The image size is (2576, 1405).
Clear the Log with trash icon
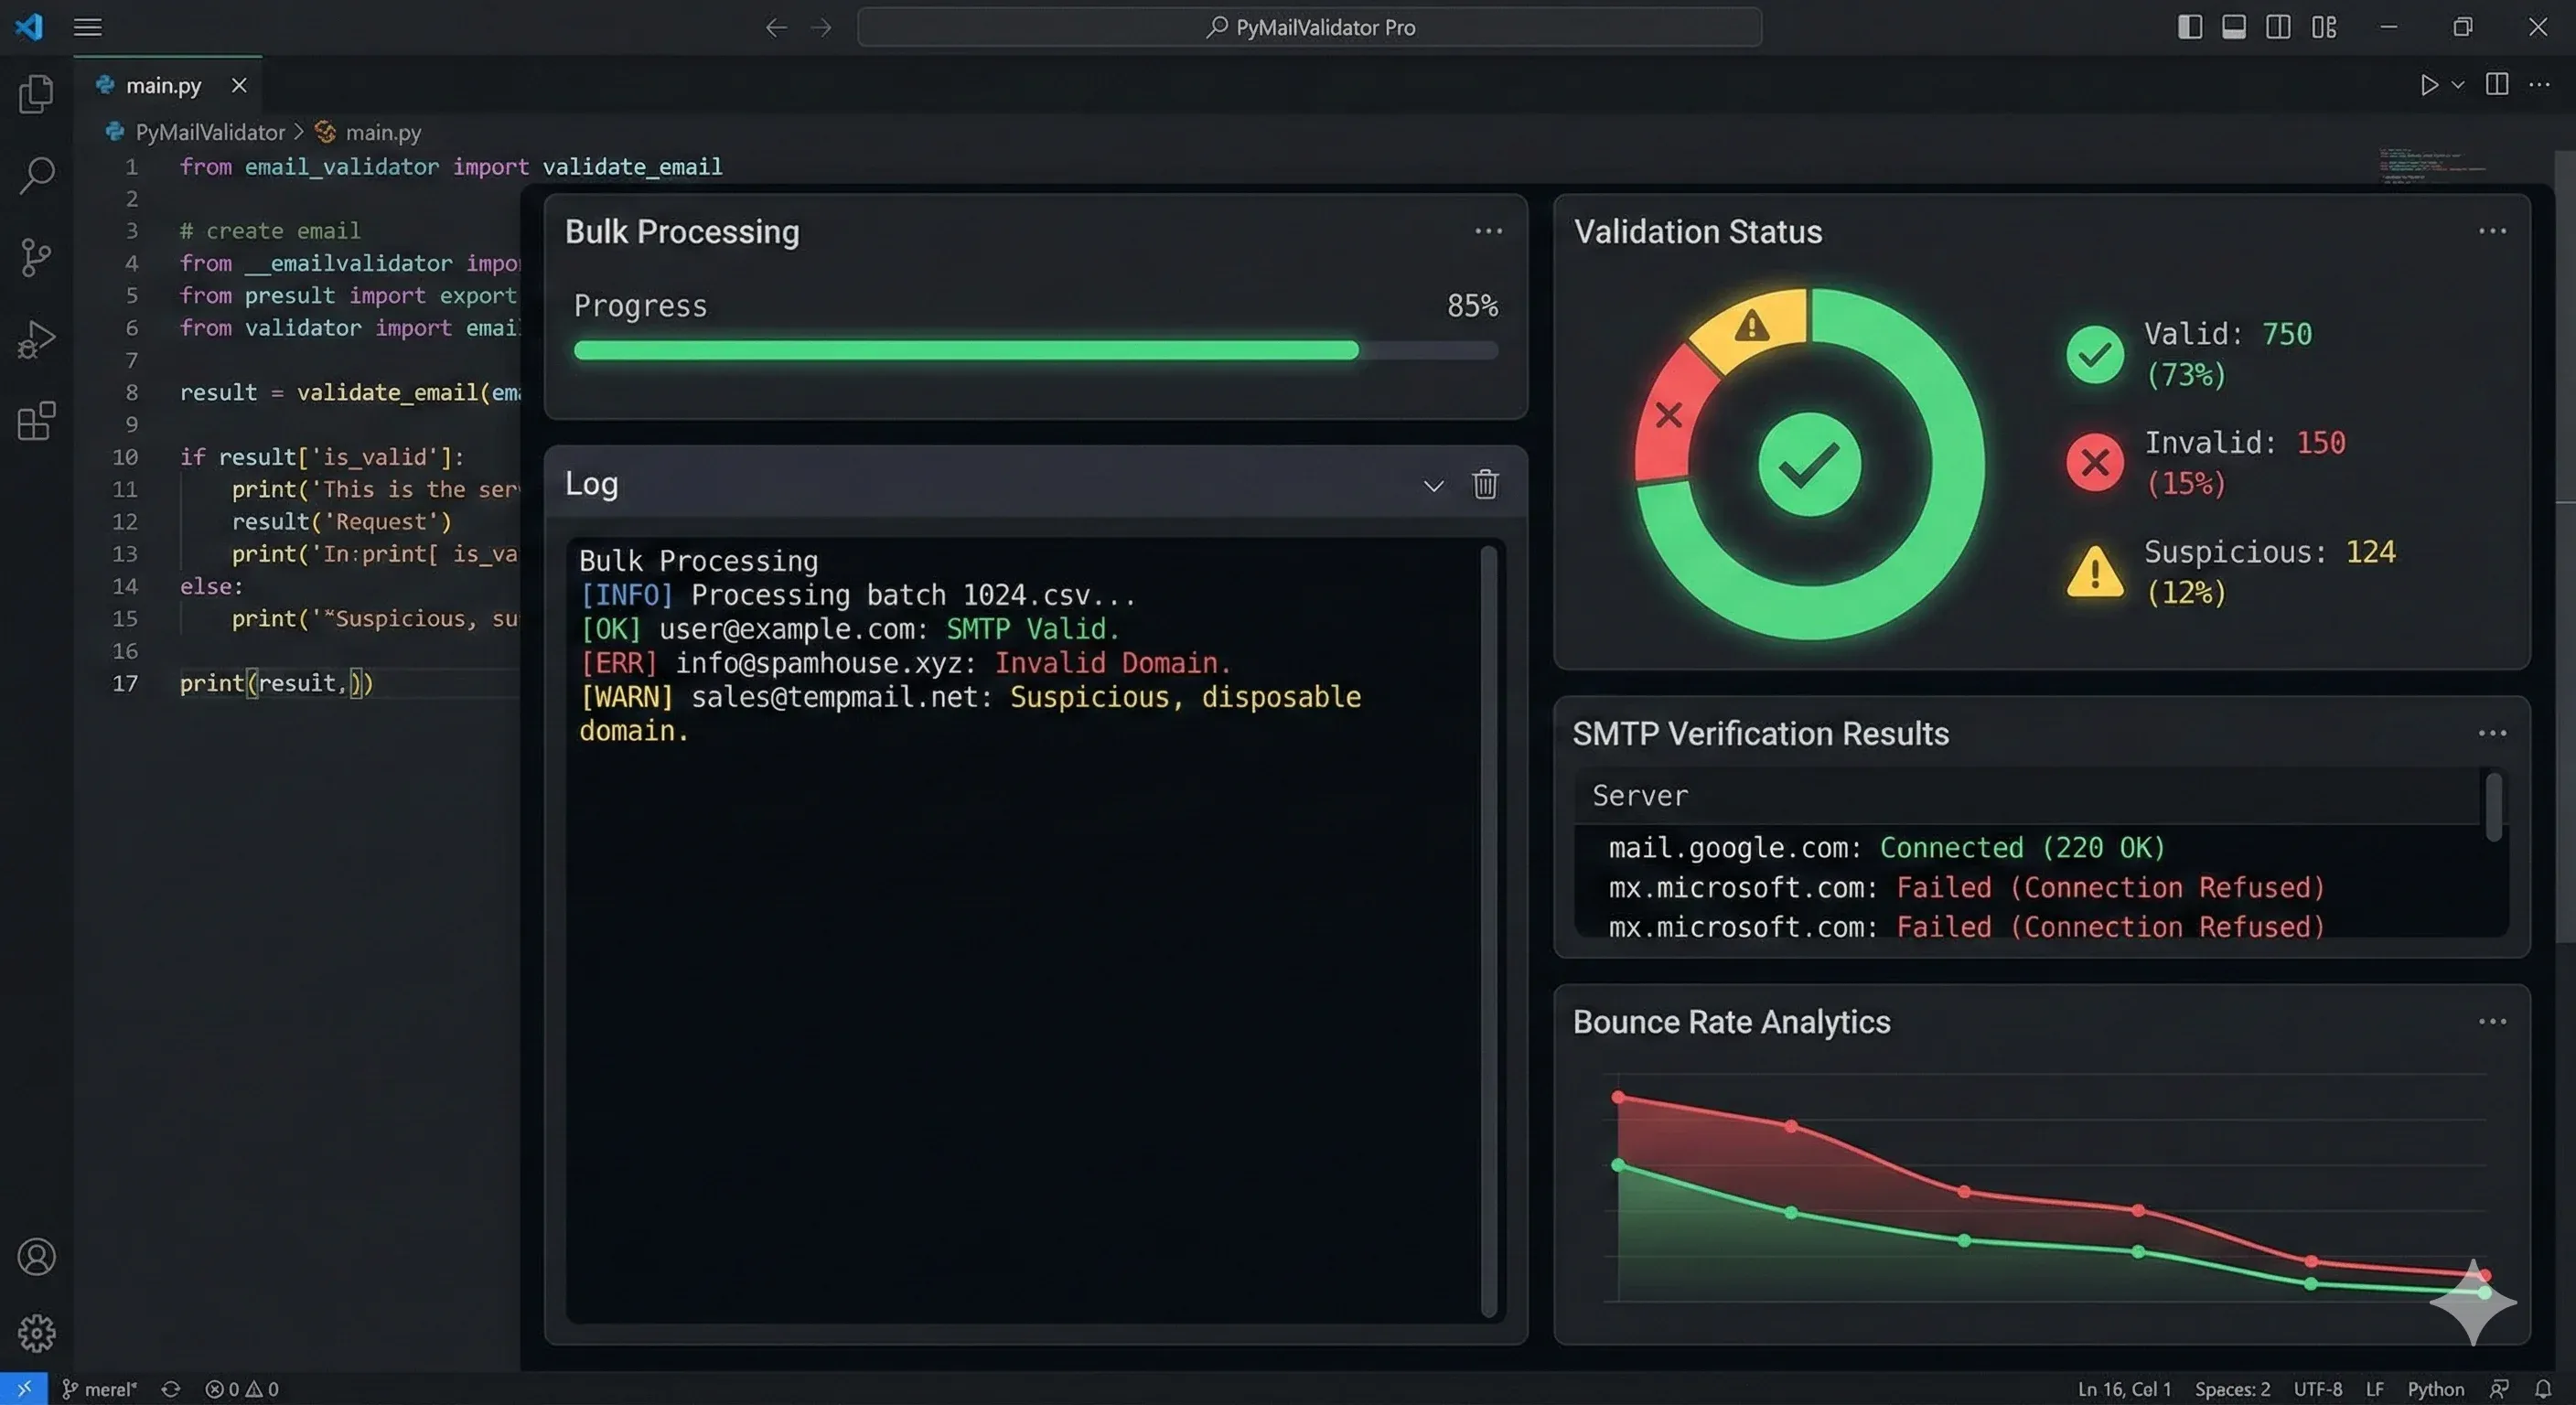(x=1485, y=484)
